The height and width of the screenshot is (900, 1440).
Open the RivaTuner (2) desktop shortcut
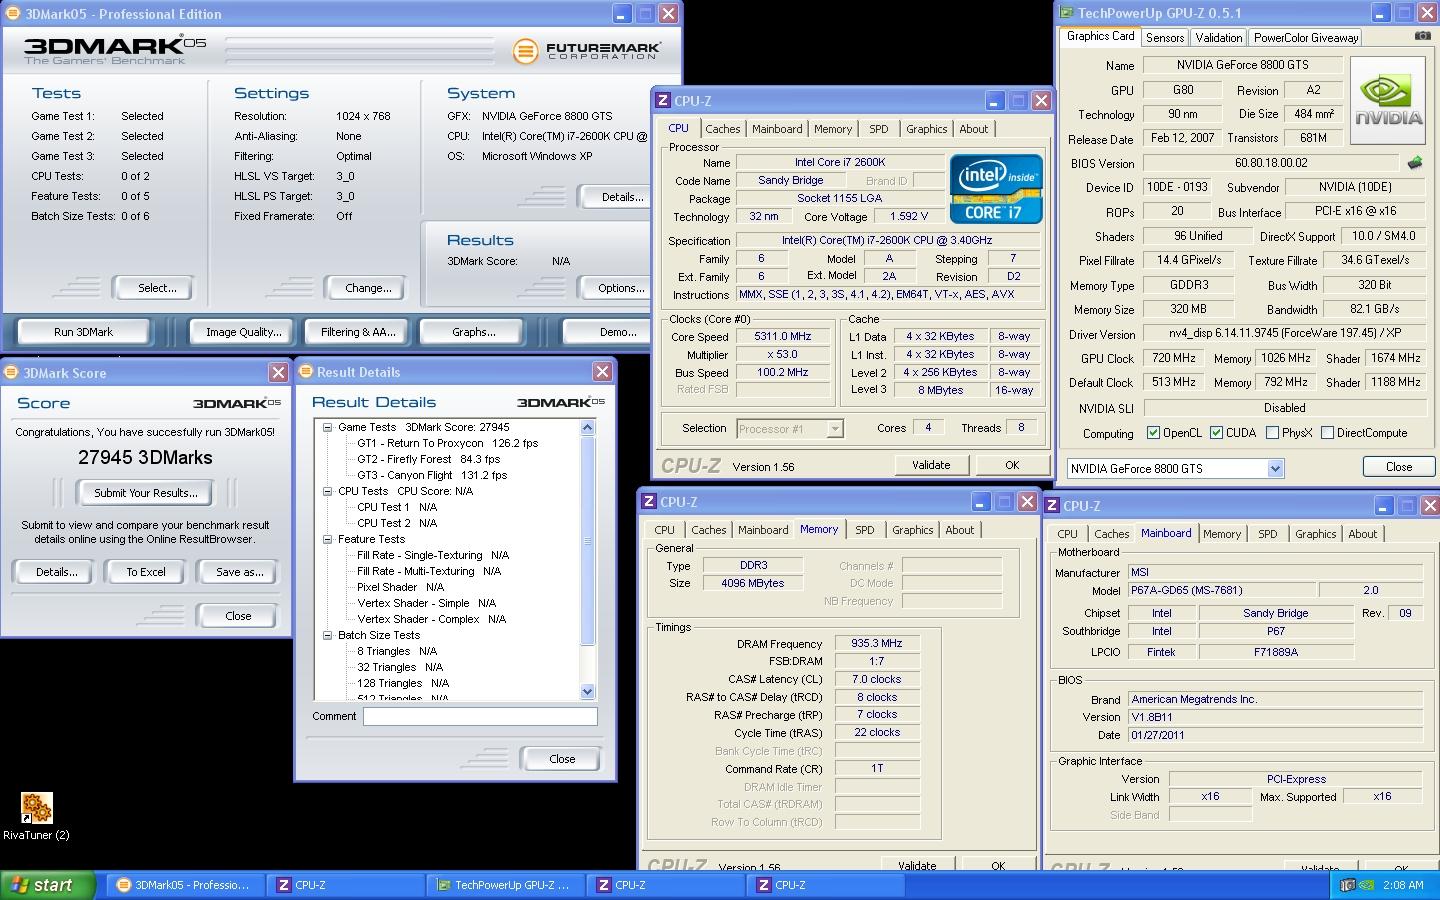tap(36, 815)
